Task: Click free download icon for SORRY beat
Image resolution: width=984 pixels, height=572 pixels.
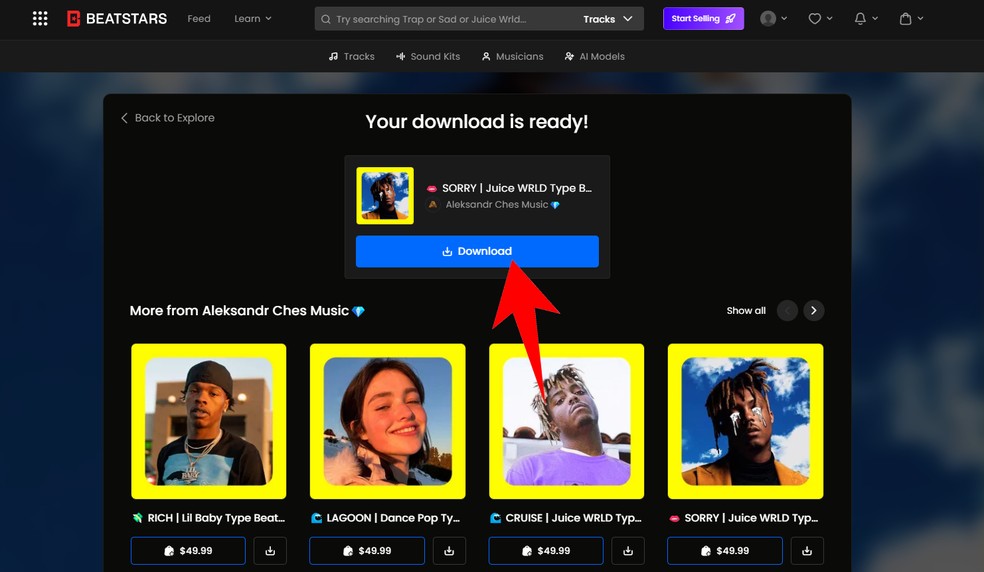Action: tap(807, 551)
